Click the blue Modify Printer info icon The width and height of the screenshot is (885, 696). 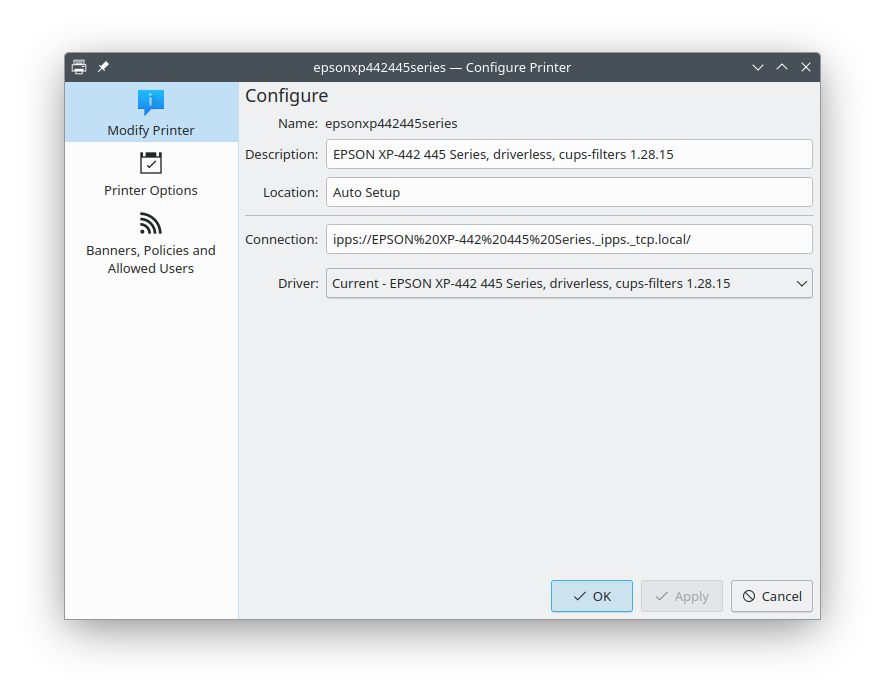point(151,102)
